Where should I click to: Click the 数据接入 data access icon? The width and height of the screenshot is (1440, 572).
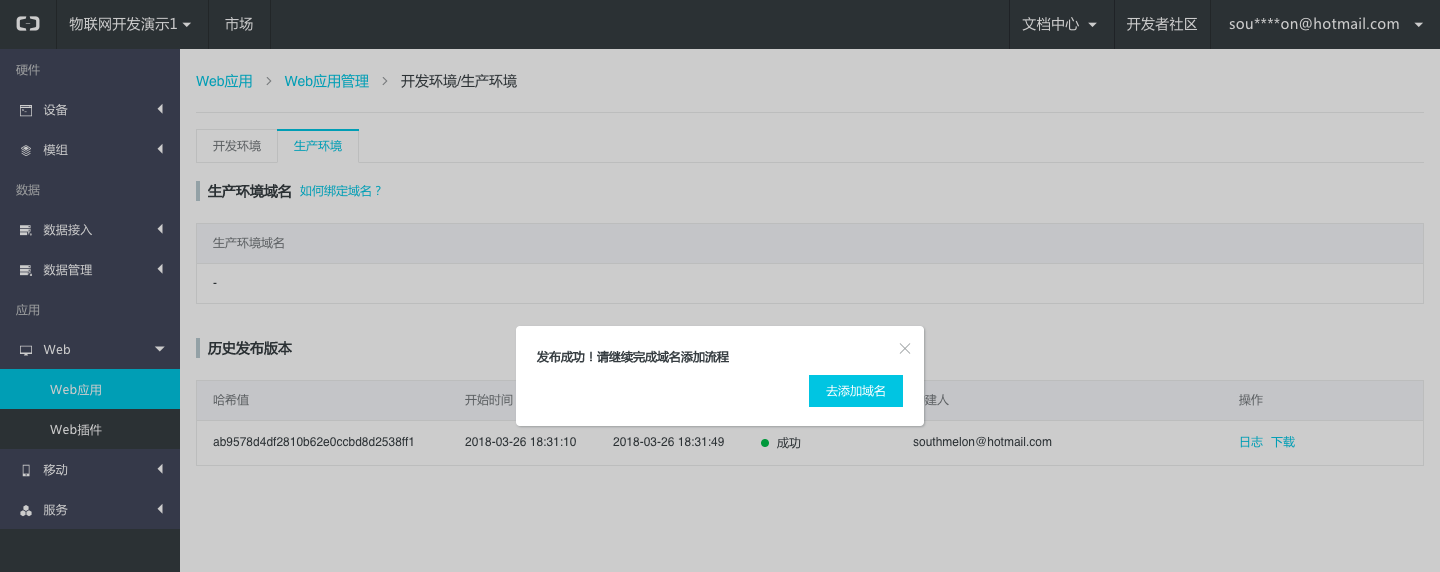tap(26, 230)
